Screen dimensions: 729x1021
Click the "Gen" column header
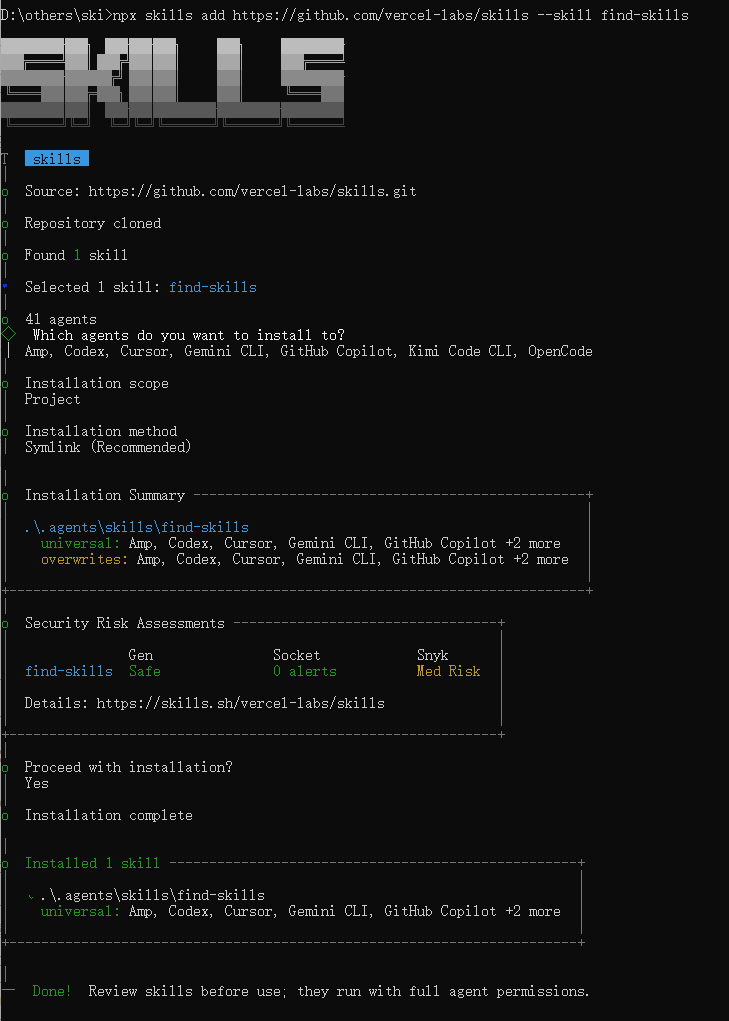(141, 655)
